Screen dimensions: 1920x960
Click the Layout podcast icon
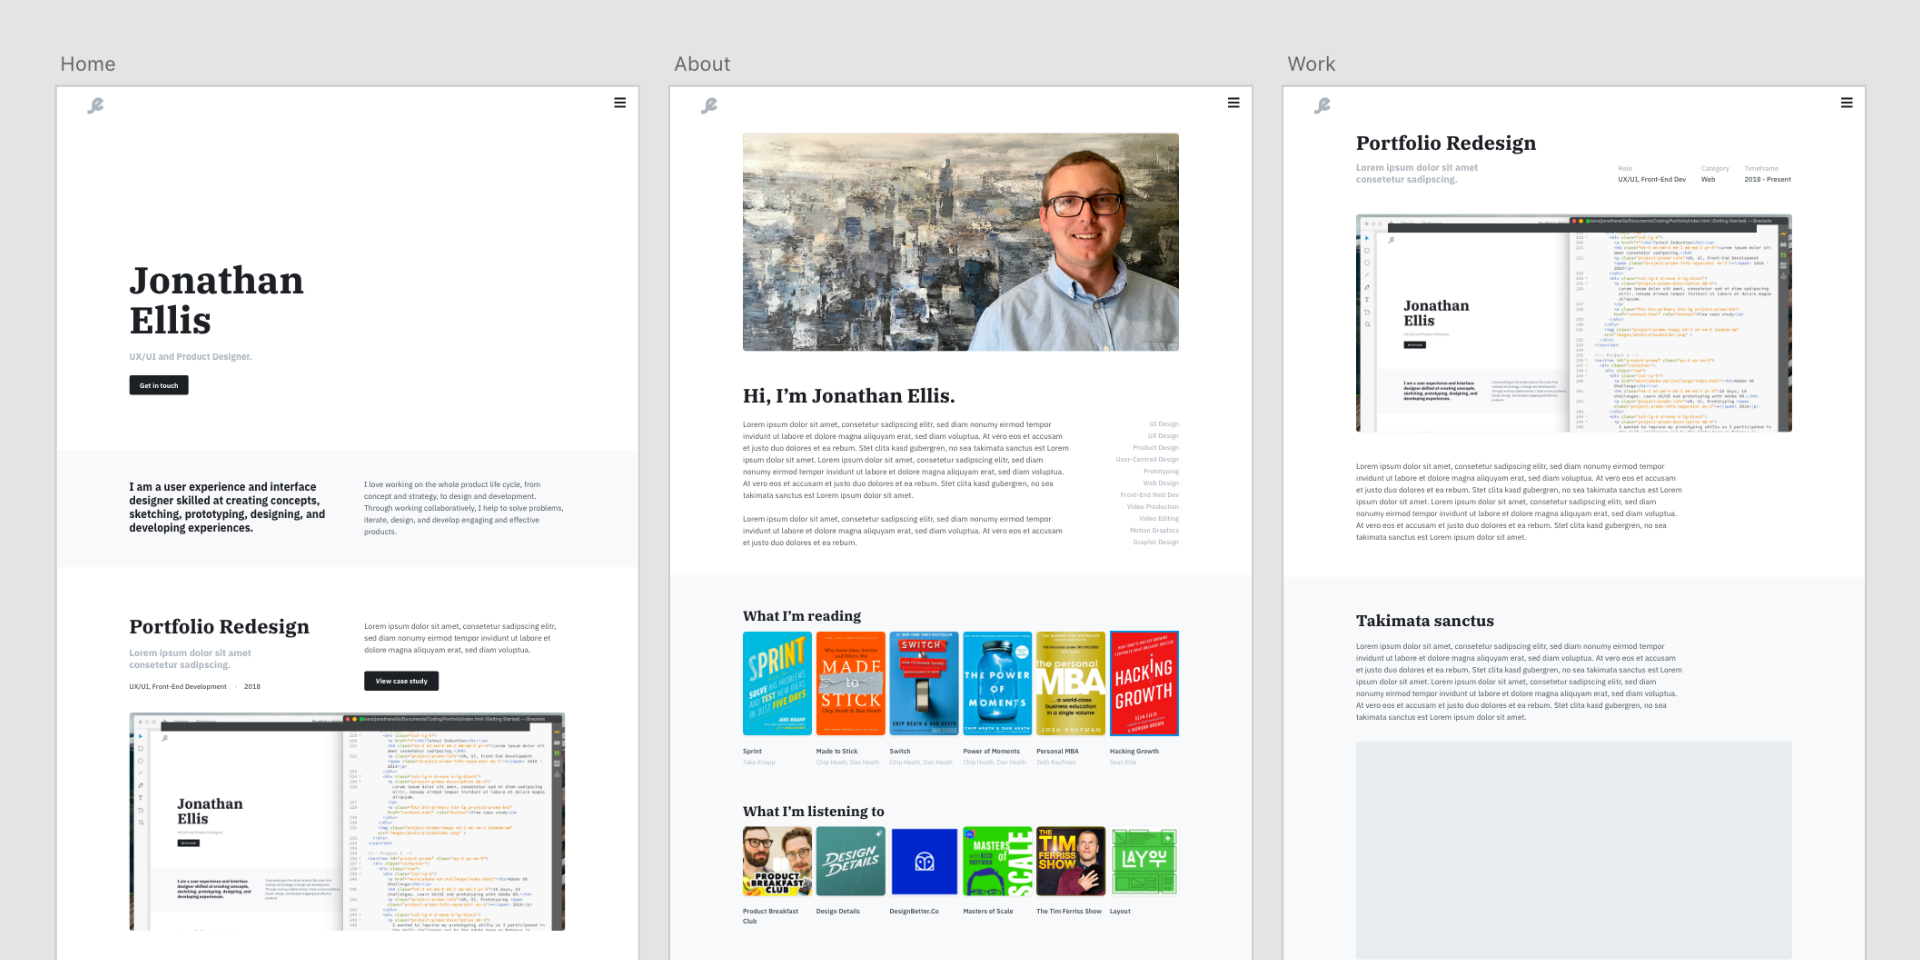pos(1144,861)
